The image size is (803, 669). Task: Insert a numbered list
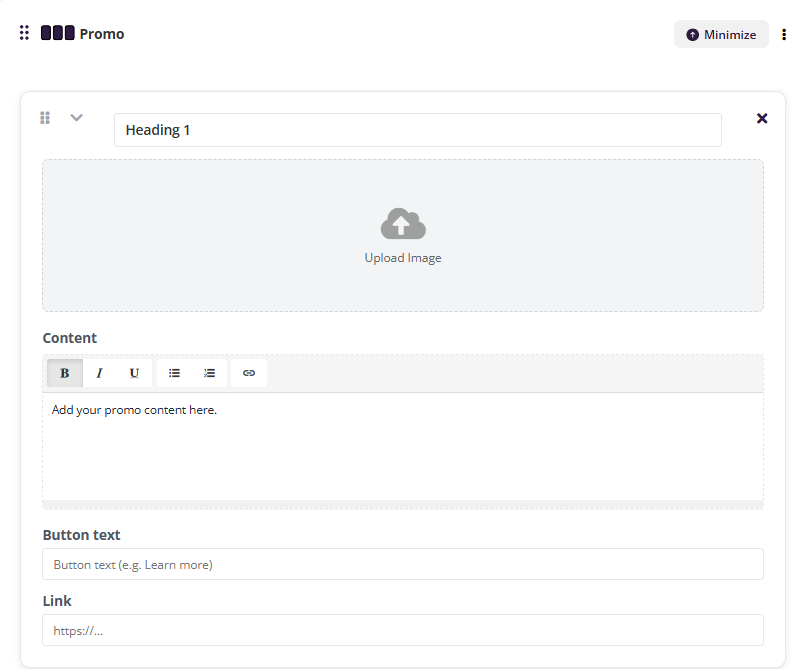(209, 373)
